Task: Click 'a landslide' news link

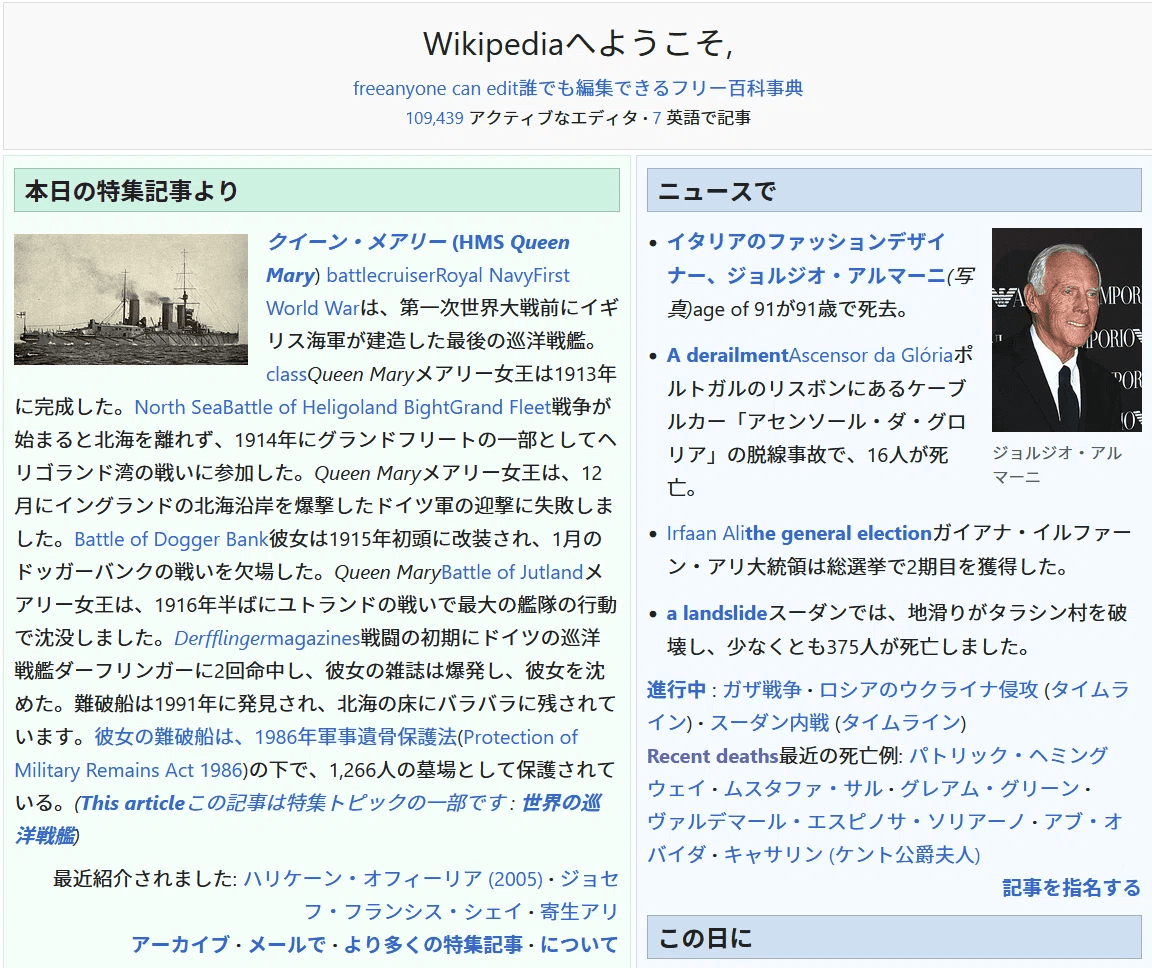Action: coord(717,613)
